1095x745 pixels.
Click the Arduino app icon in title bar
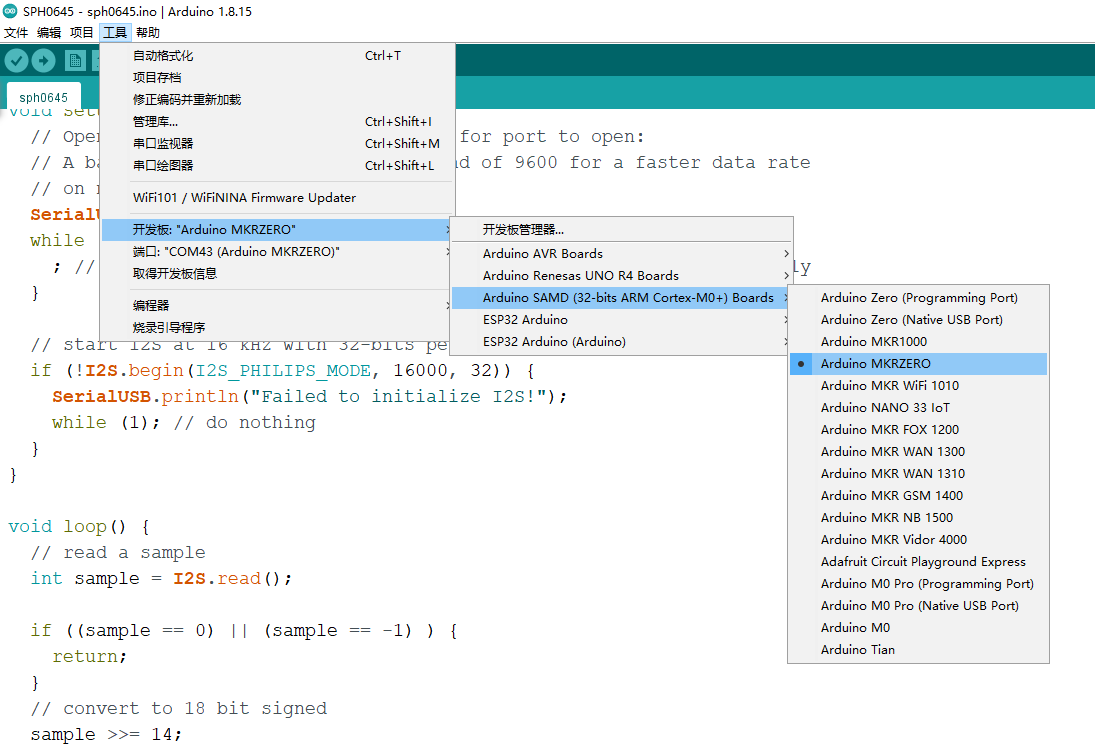(x=10, y=11)
